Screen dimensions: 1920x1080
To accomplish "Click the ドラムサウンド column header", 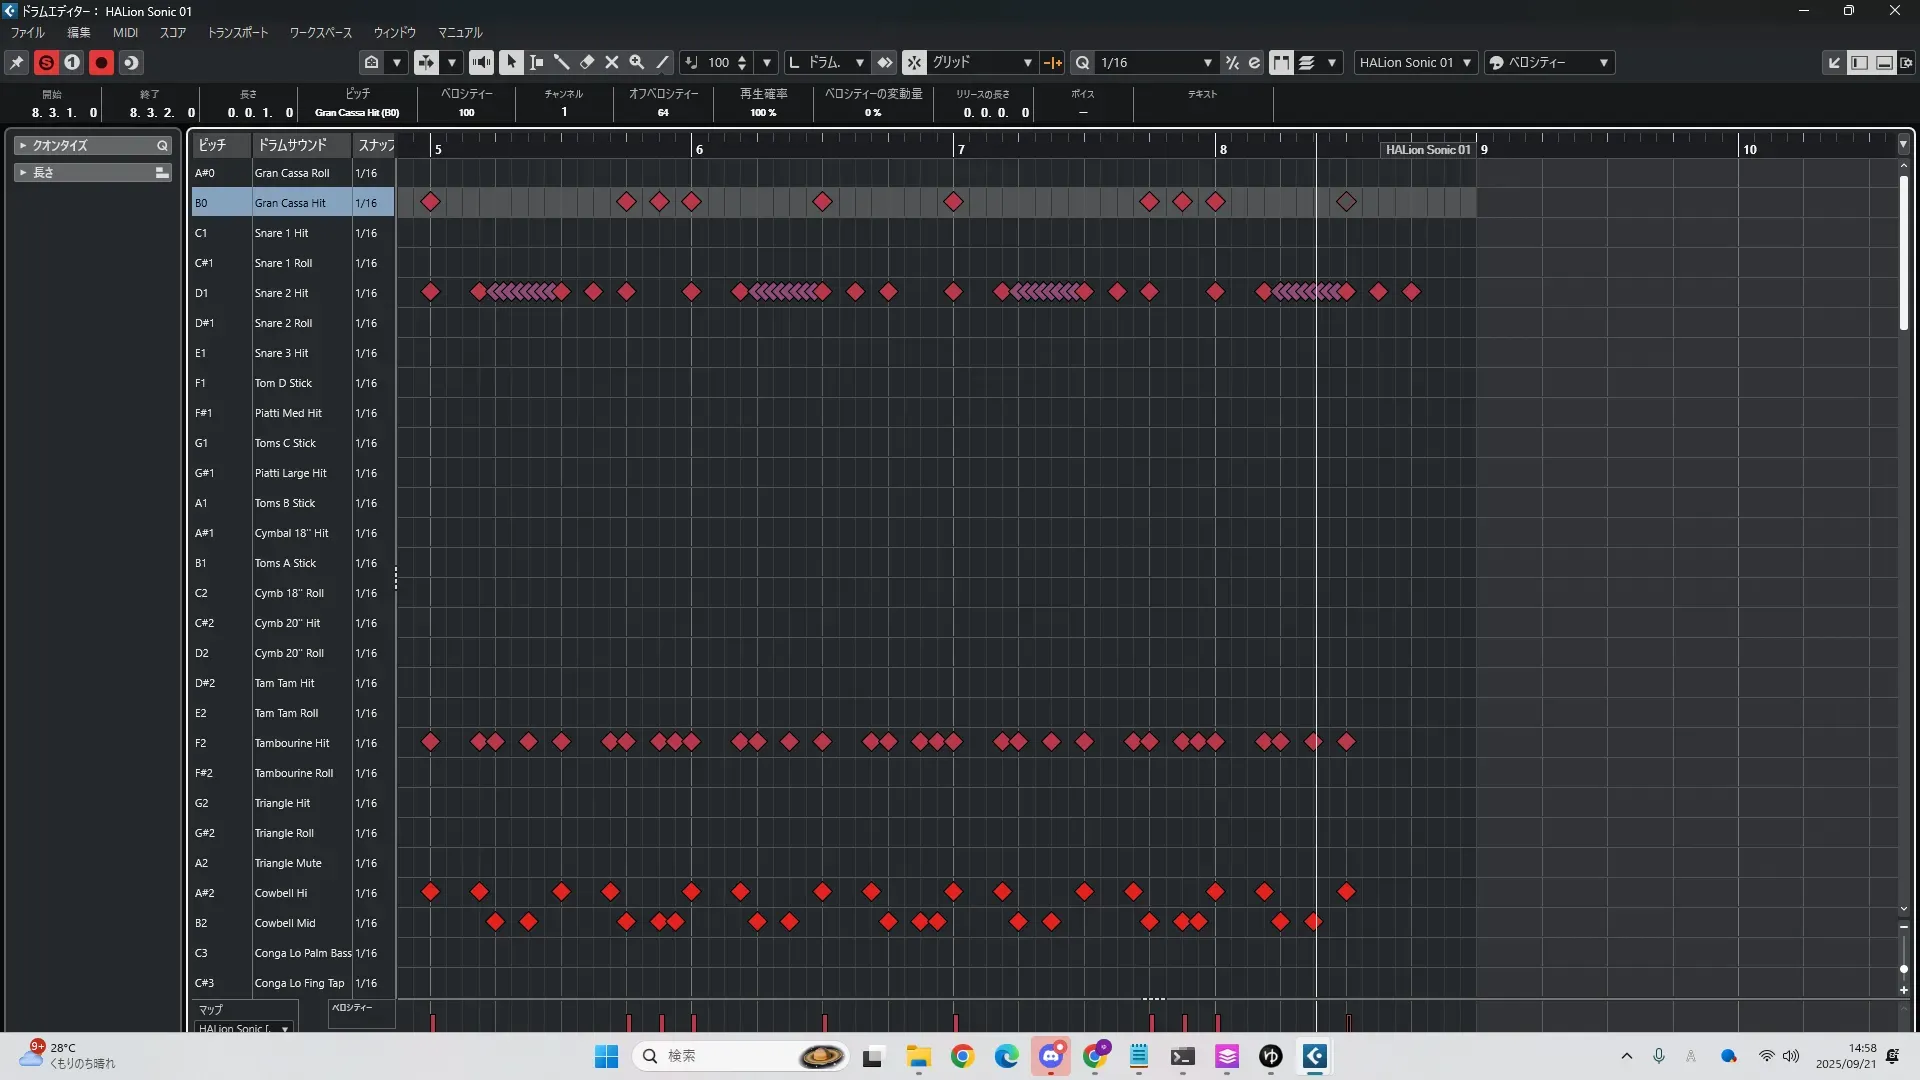I will [x=293, y=145].
